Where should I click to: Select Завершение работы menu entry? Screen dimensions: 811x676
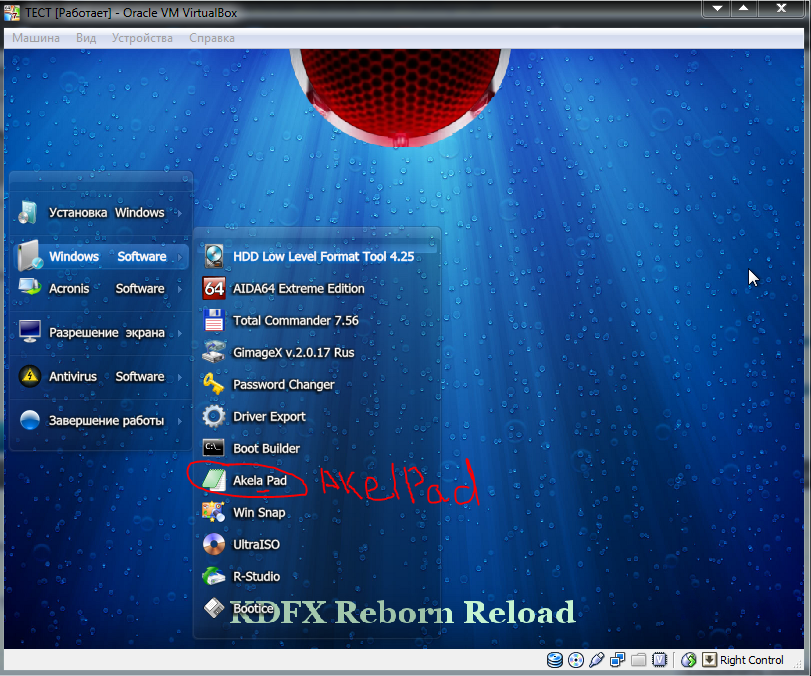pos(100,420)
